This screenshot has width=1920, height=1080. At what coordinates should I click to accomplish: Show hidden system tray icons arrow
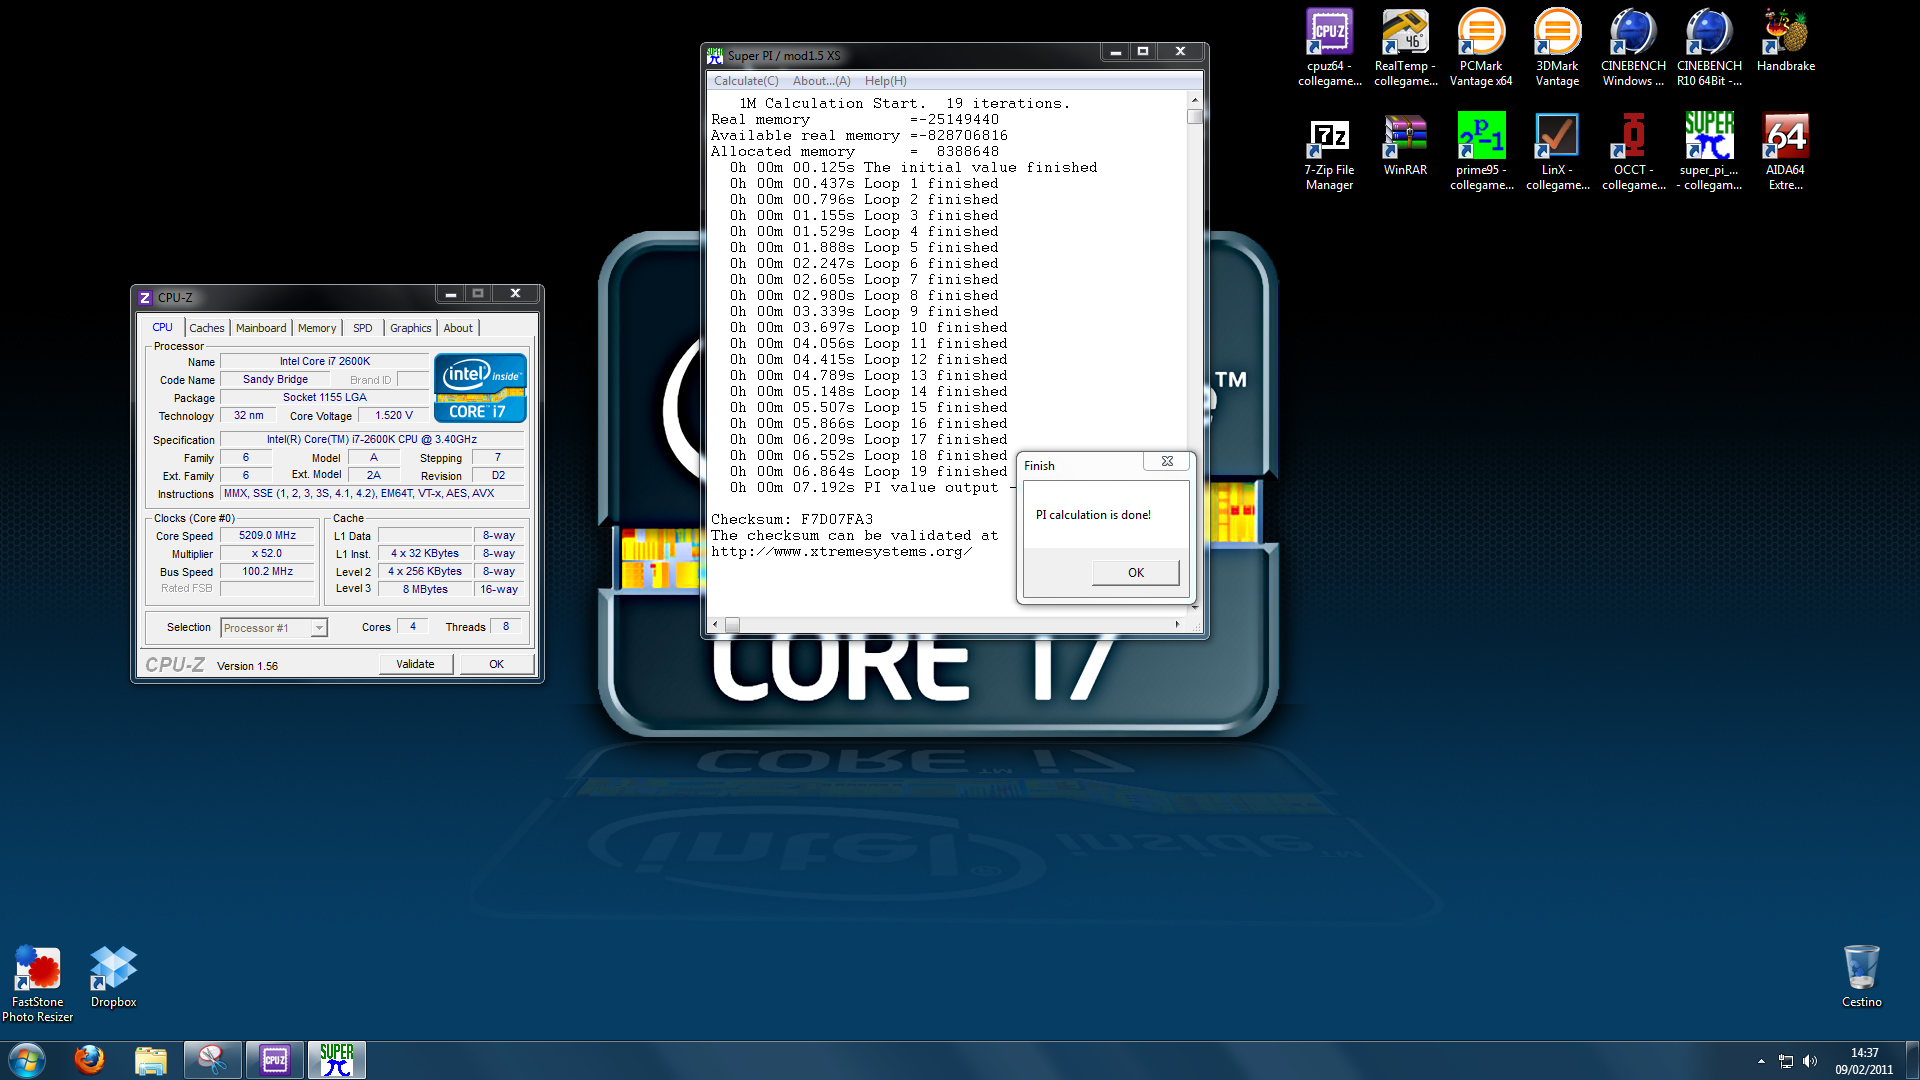1761,1061
